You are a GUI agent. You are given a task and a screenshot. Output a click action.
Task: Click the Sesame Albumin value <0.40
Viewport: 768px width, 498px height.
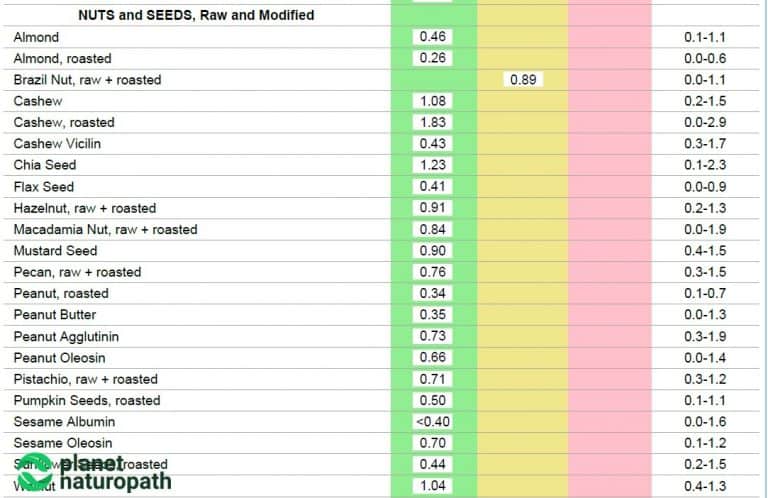click(433, 422)
